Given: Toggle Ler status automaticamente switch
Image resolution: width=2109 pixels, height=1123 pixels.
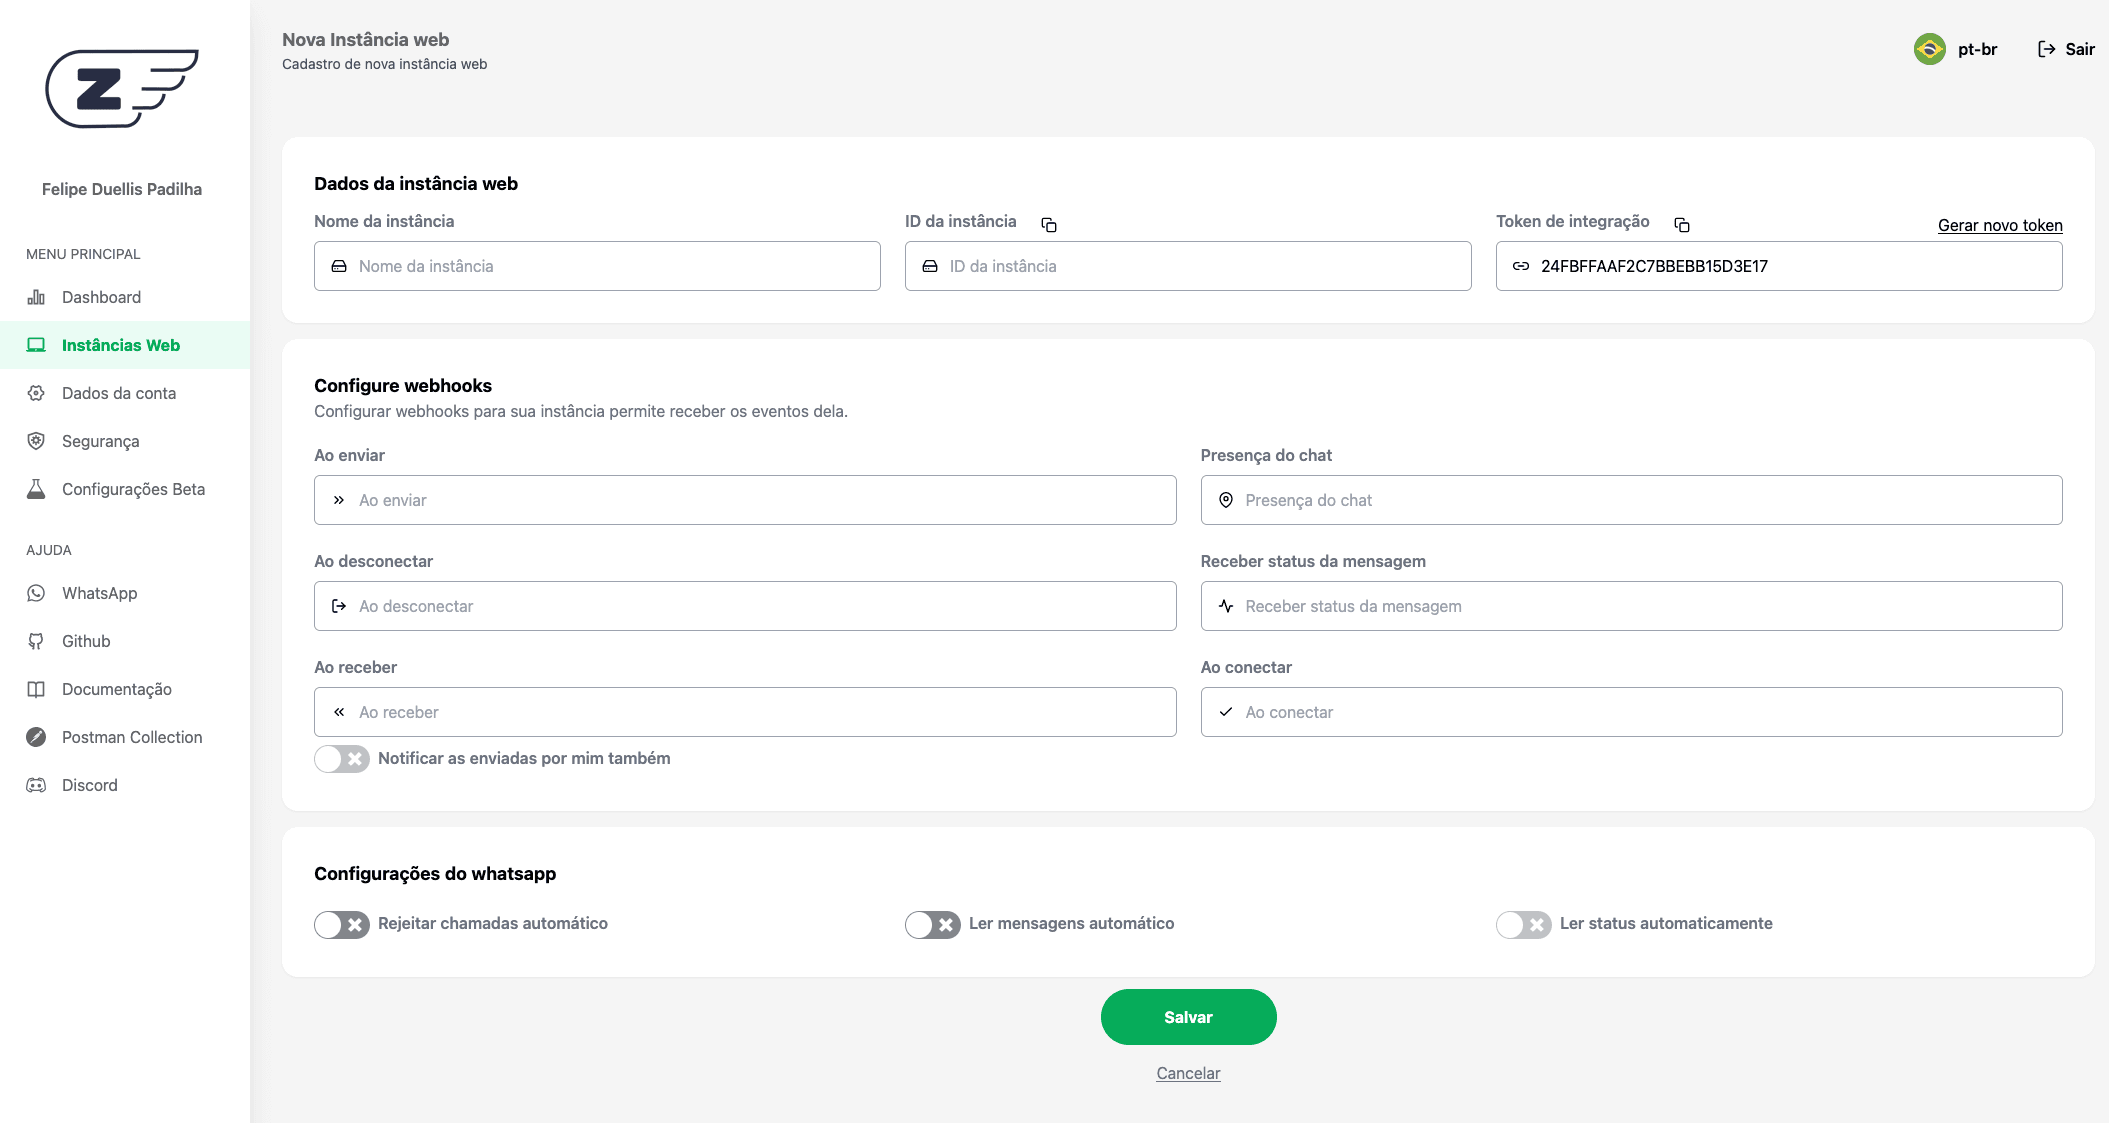Looking at the screenshot, I should point(1524,924).
